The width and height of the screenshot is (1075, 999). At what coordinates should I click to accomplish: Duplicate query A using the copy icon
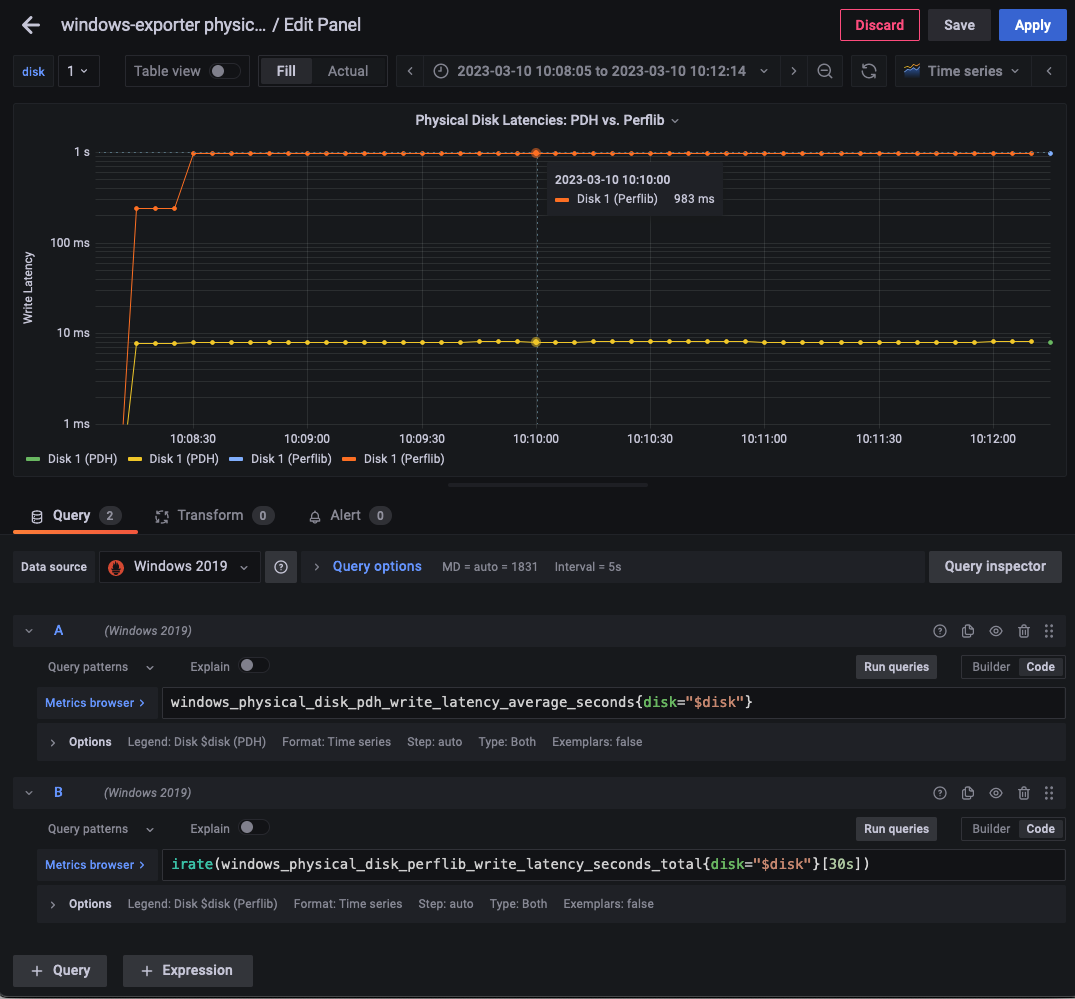967,631
